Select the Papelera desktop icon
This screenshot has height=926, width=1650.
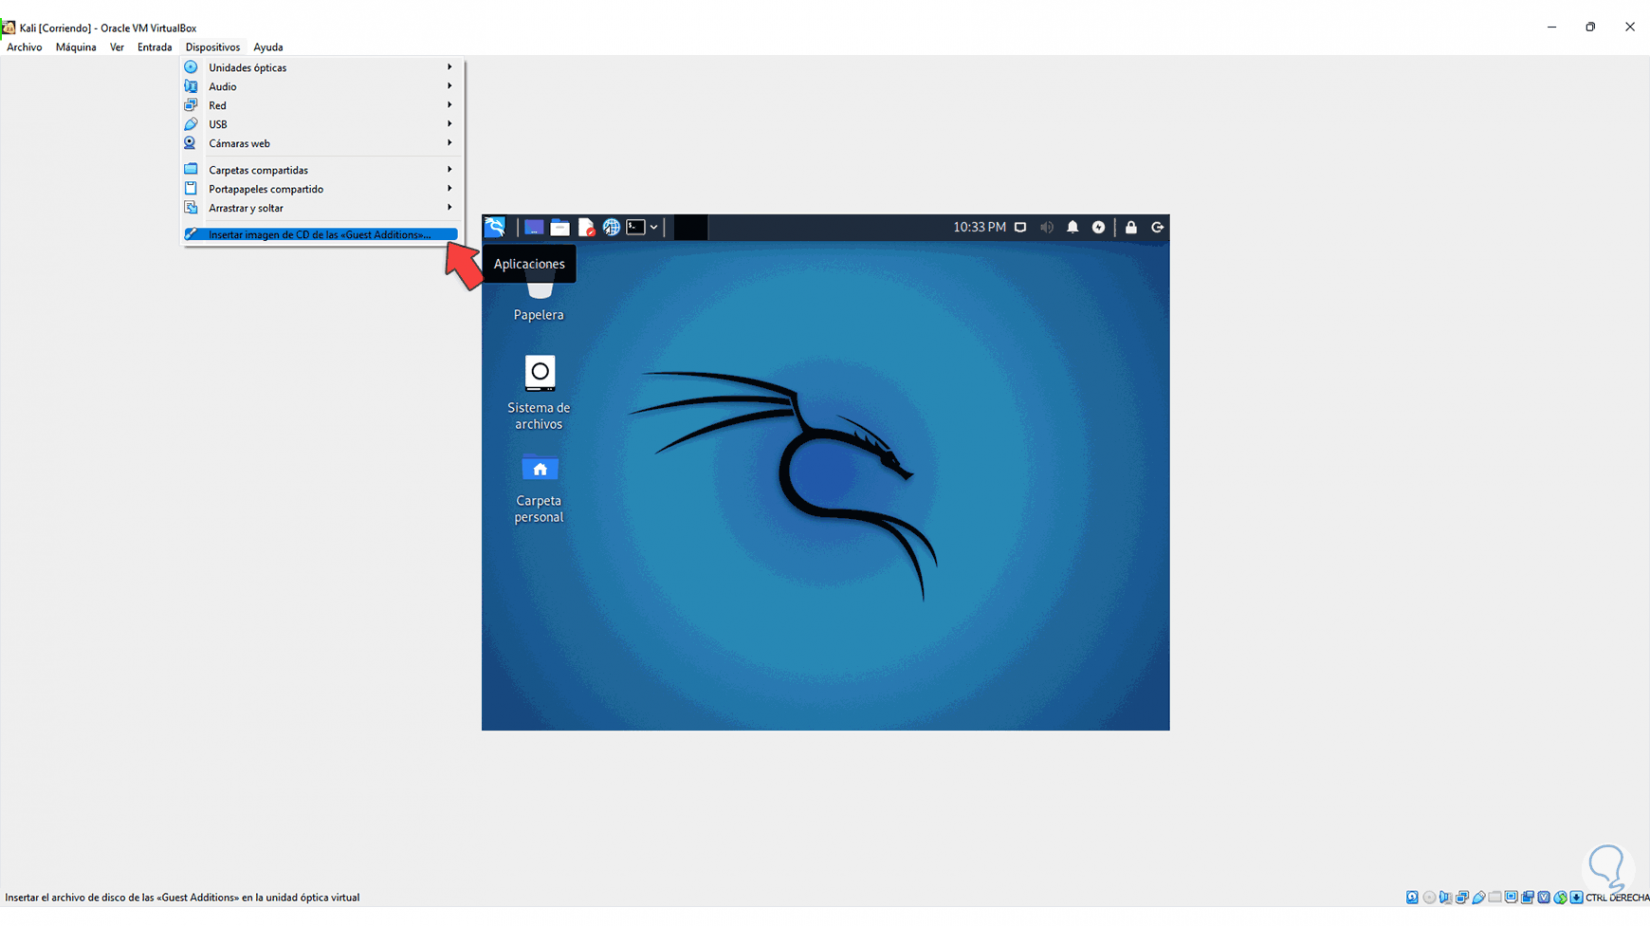click(539, 298)
